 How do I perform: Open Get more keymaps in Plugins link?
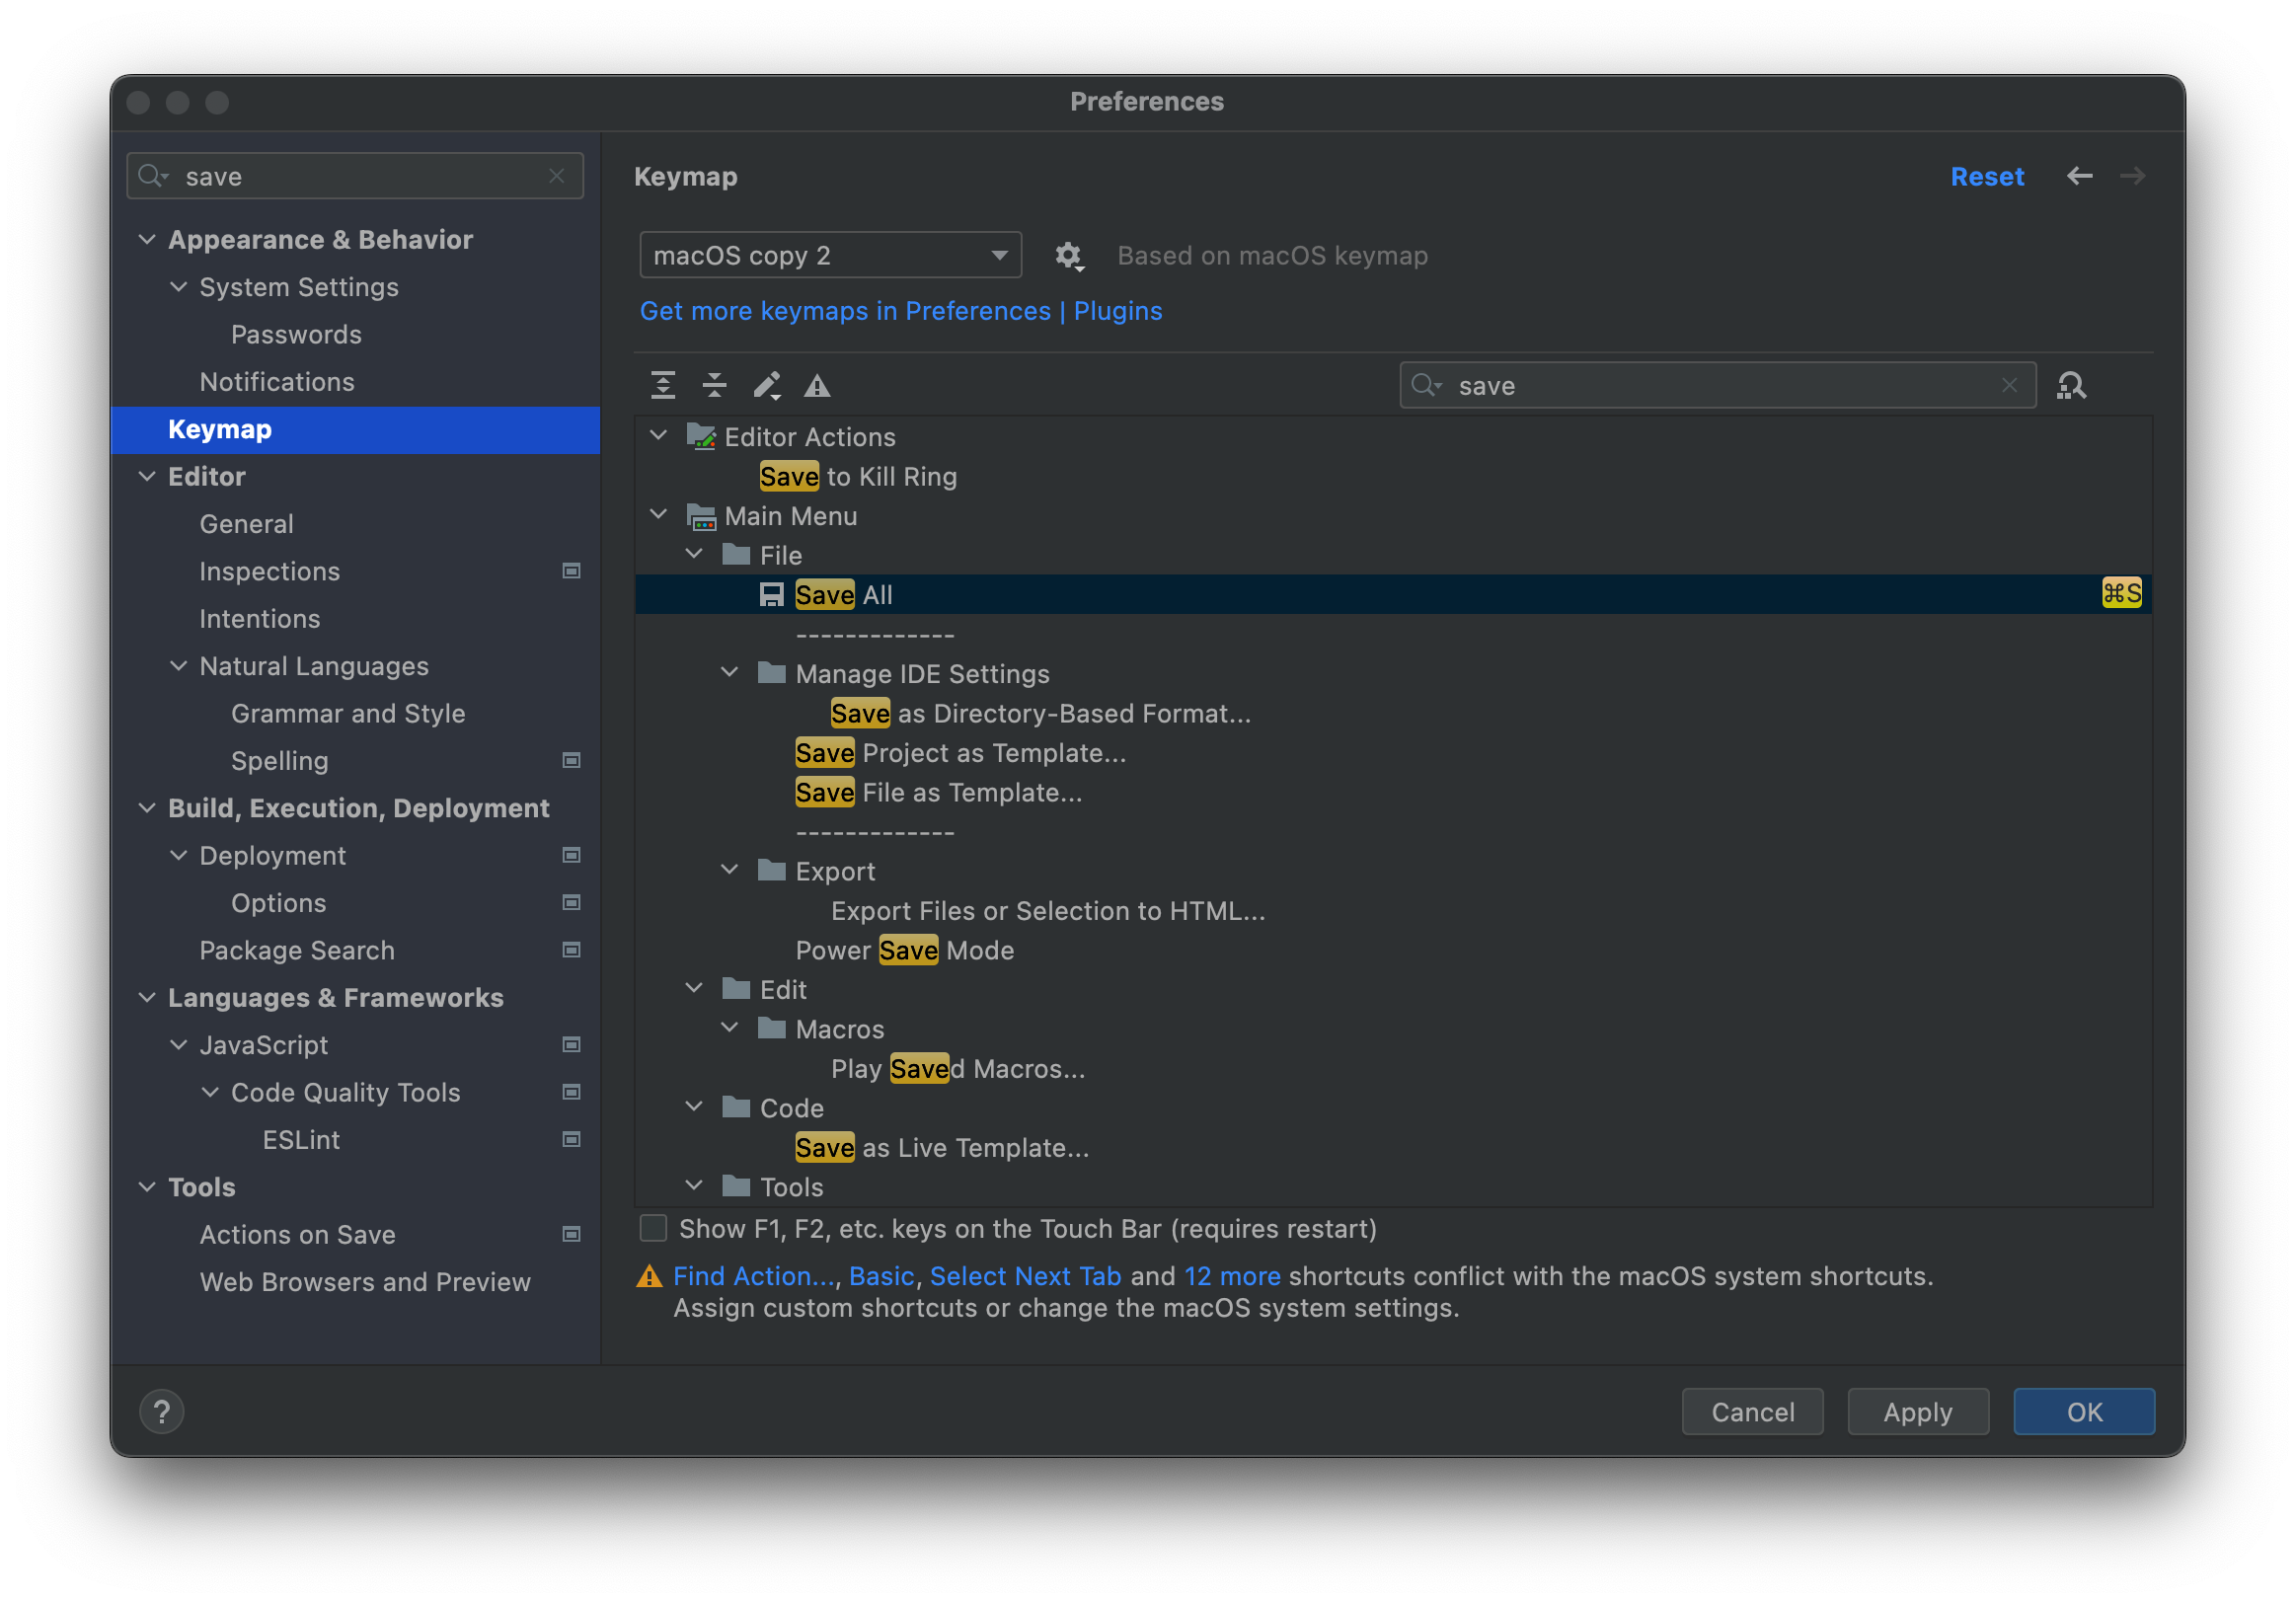coord(900,311)
